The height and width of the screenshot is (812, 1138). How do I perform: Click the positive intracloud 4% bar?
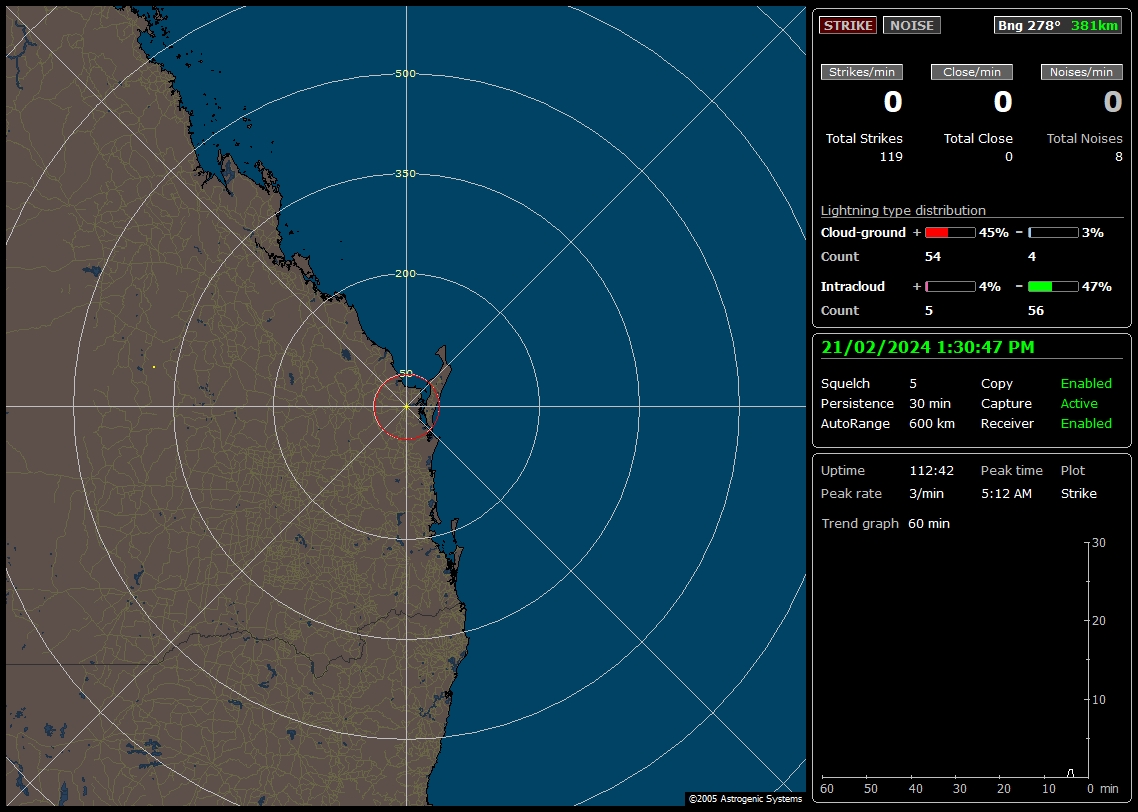tap(950, 287)
